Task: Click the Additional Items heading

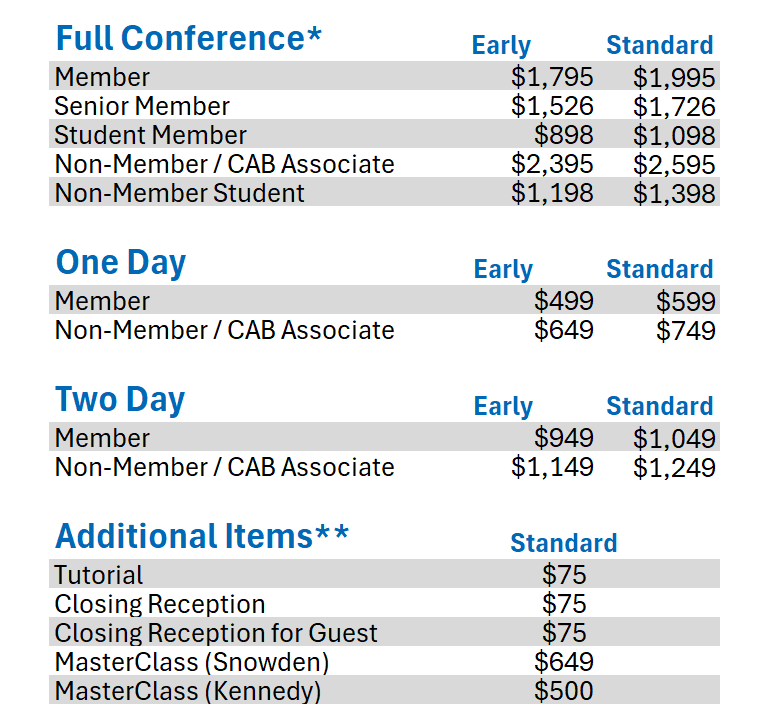Action: coord(202,536)
